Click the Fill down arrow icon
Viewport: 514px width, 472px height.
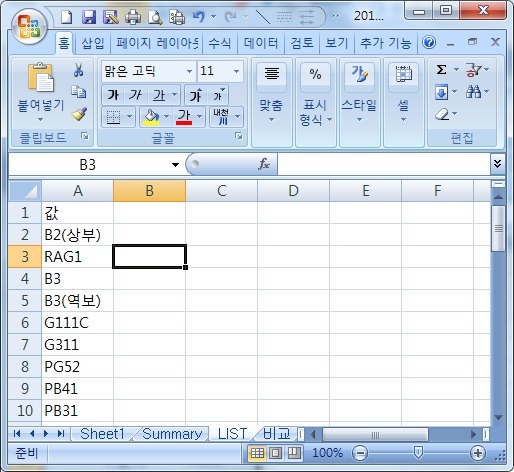click(441, 92)
